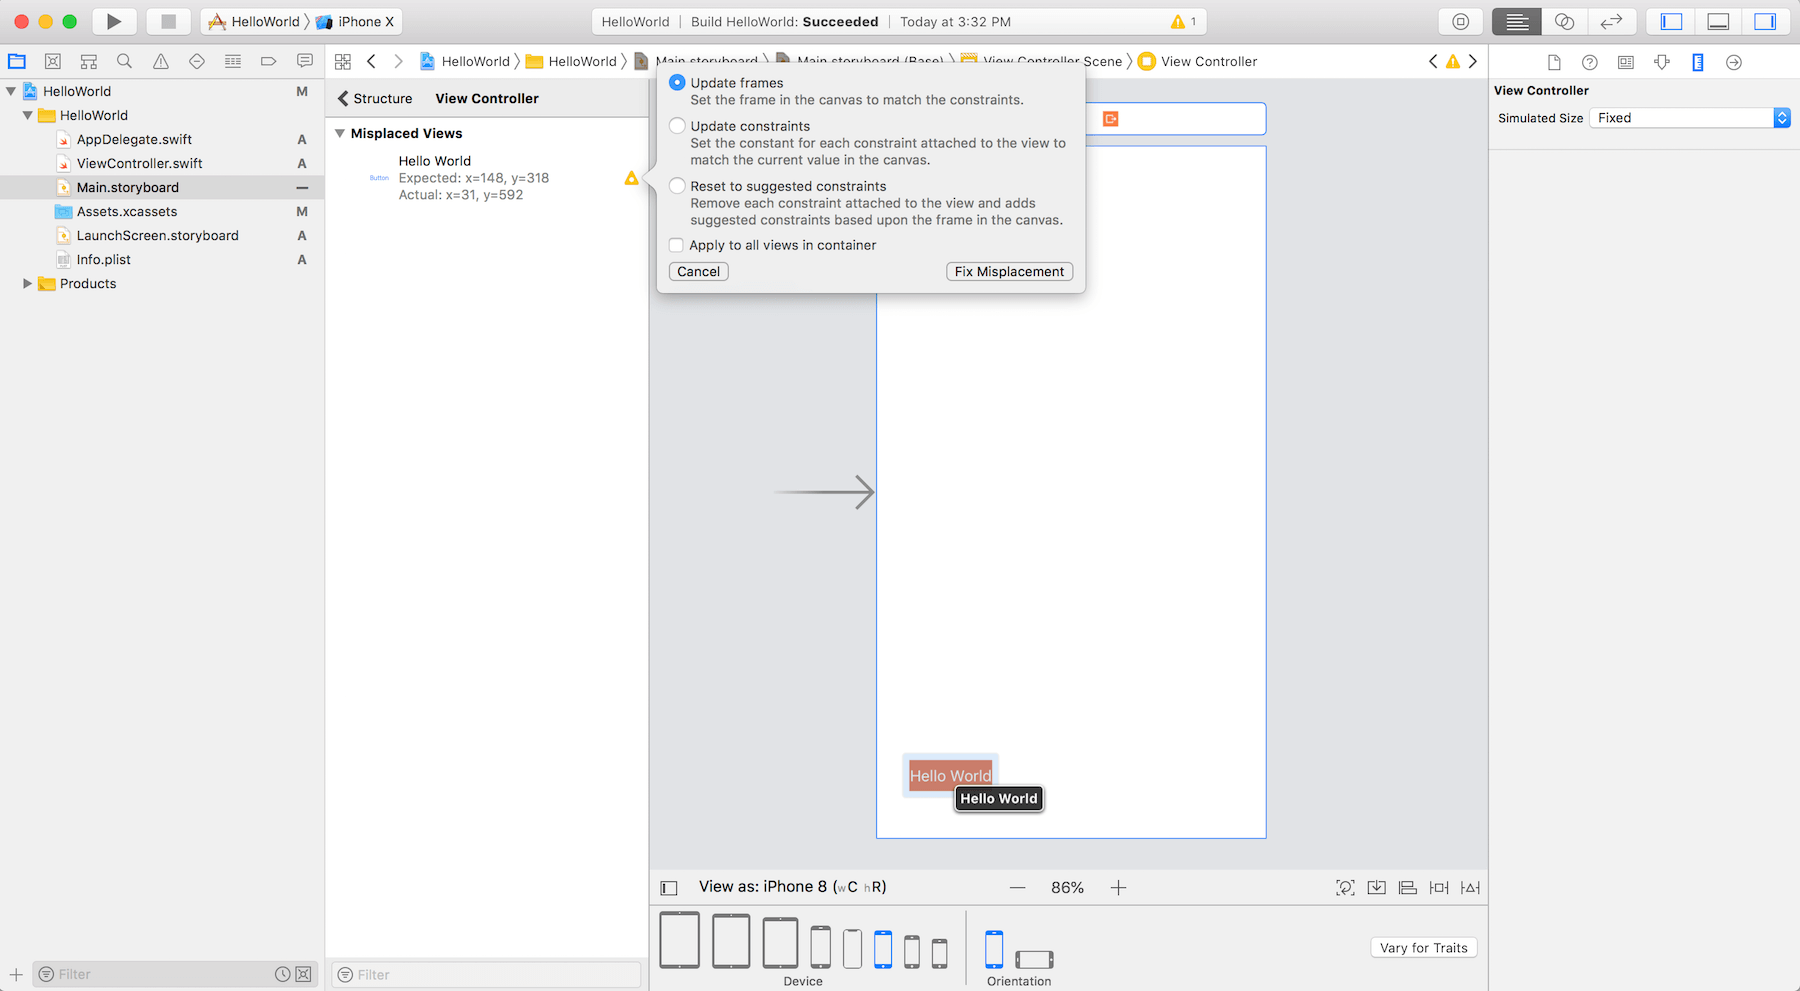Hide the Utilities inspector pane
1800x991 pixels.
(x=1765, y=21)
